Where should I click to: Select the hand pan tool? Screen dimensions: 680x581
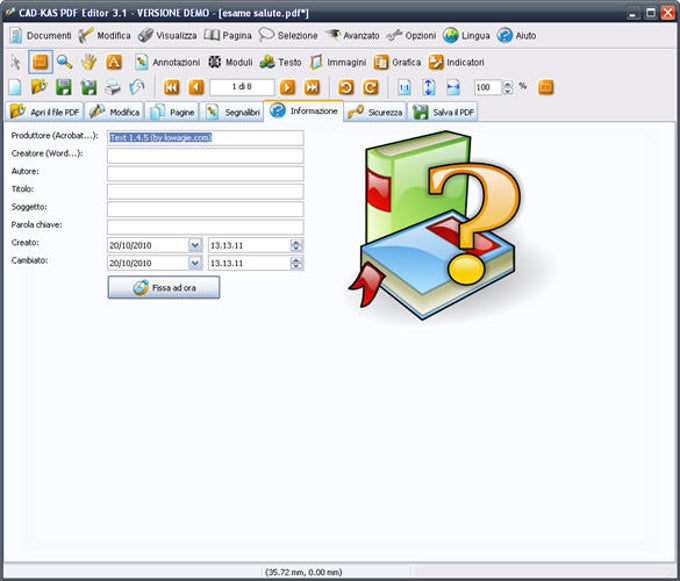[x=89, y=62]
